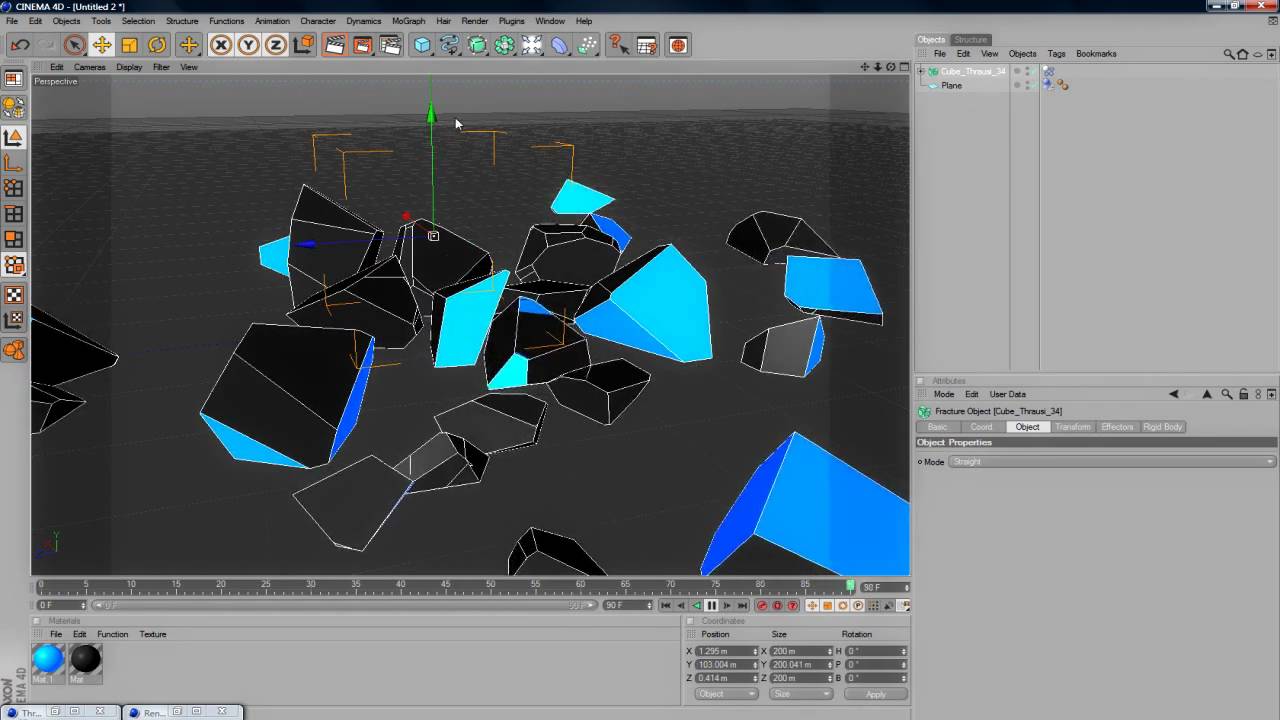The height and width of the screenshot is (720, 1280).
Task: Select the blue material swatch
Action: pyautogui.click(x=47, y=659)
